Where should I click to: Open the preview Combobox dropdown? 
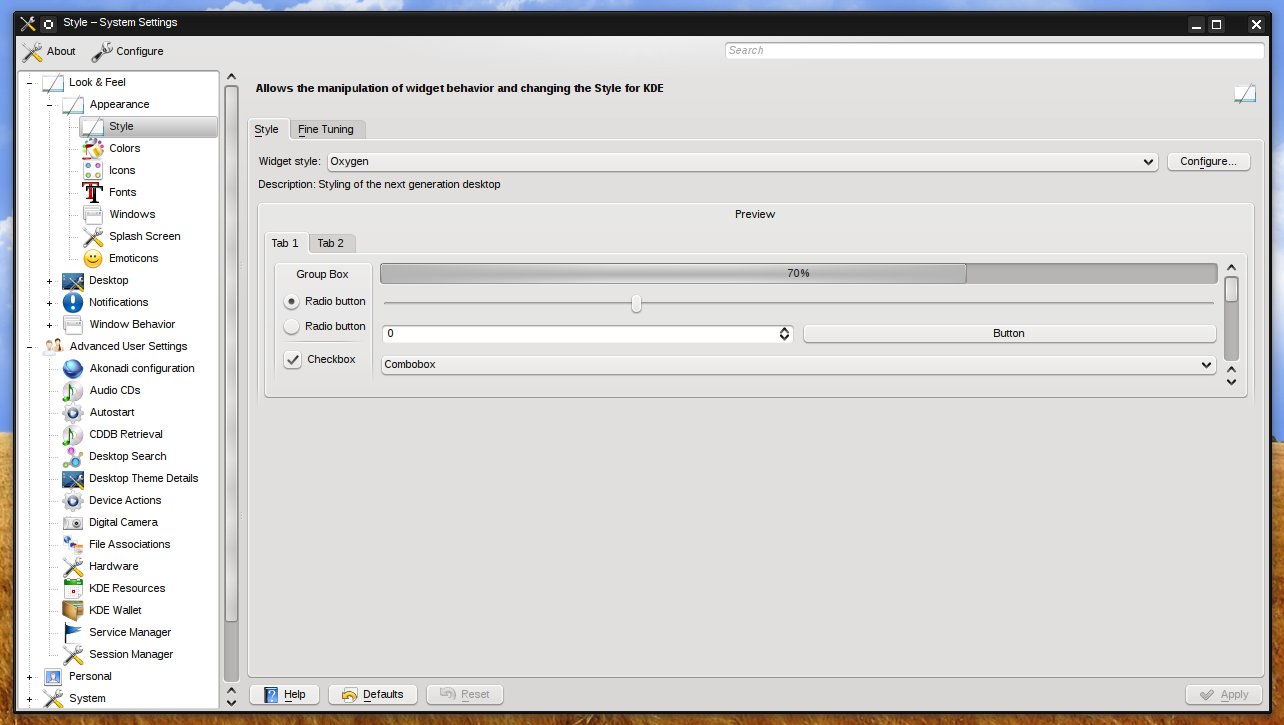coord(798,365)
